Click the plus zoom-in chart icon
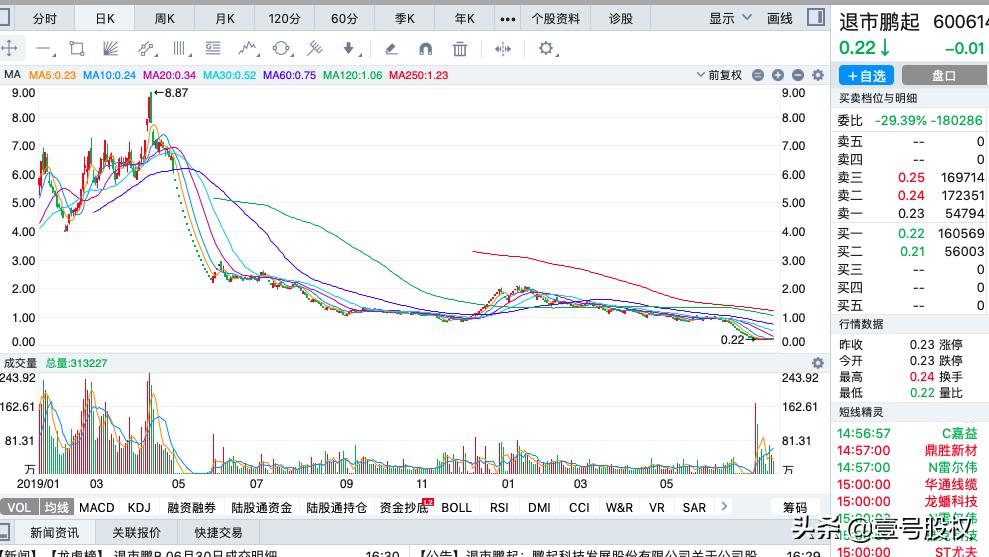 point(778,75)
